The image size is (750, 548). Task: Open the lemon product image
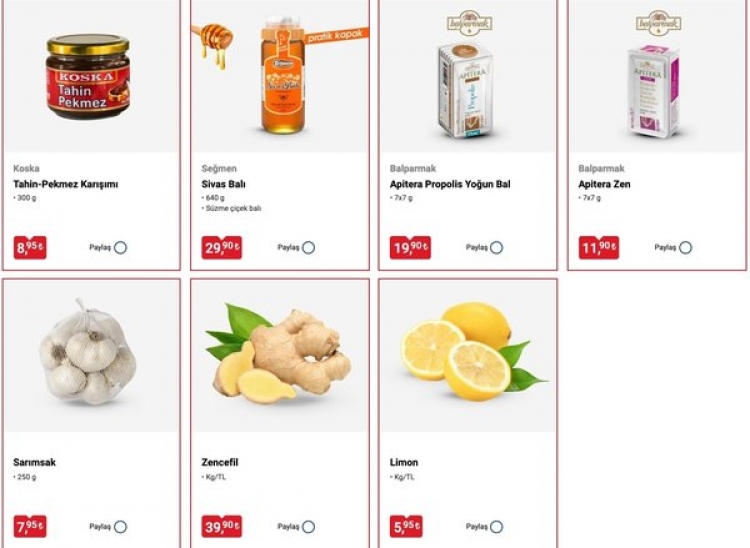[473, 351]
